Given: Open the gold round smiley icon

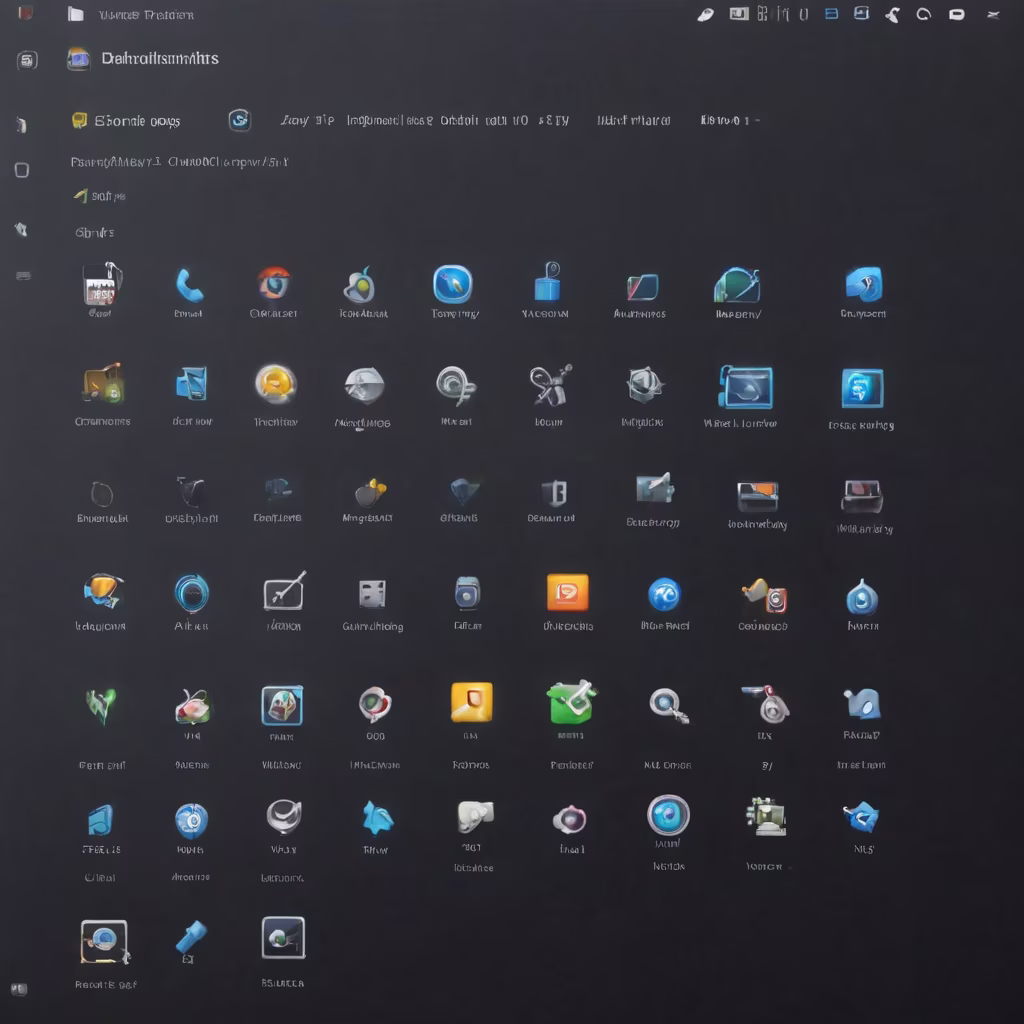Looking at the screenshot, I should click(275, 384).
